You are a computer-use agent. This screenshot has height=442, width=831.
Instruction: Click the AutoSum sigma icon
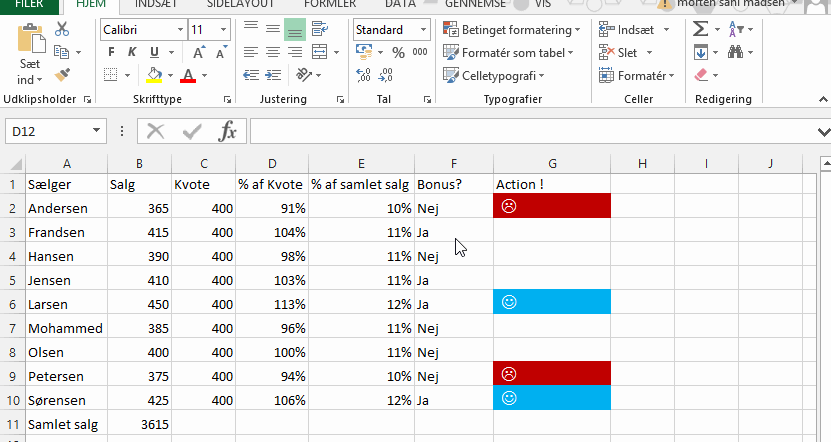point(701,30)
